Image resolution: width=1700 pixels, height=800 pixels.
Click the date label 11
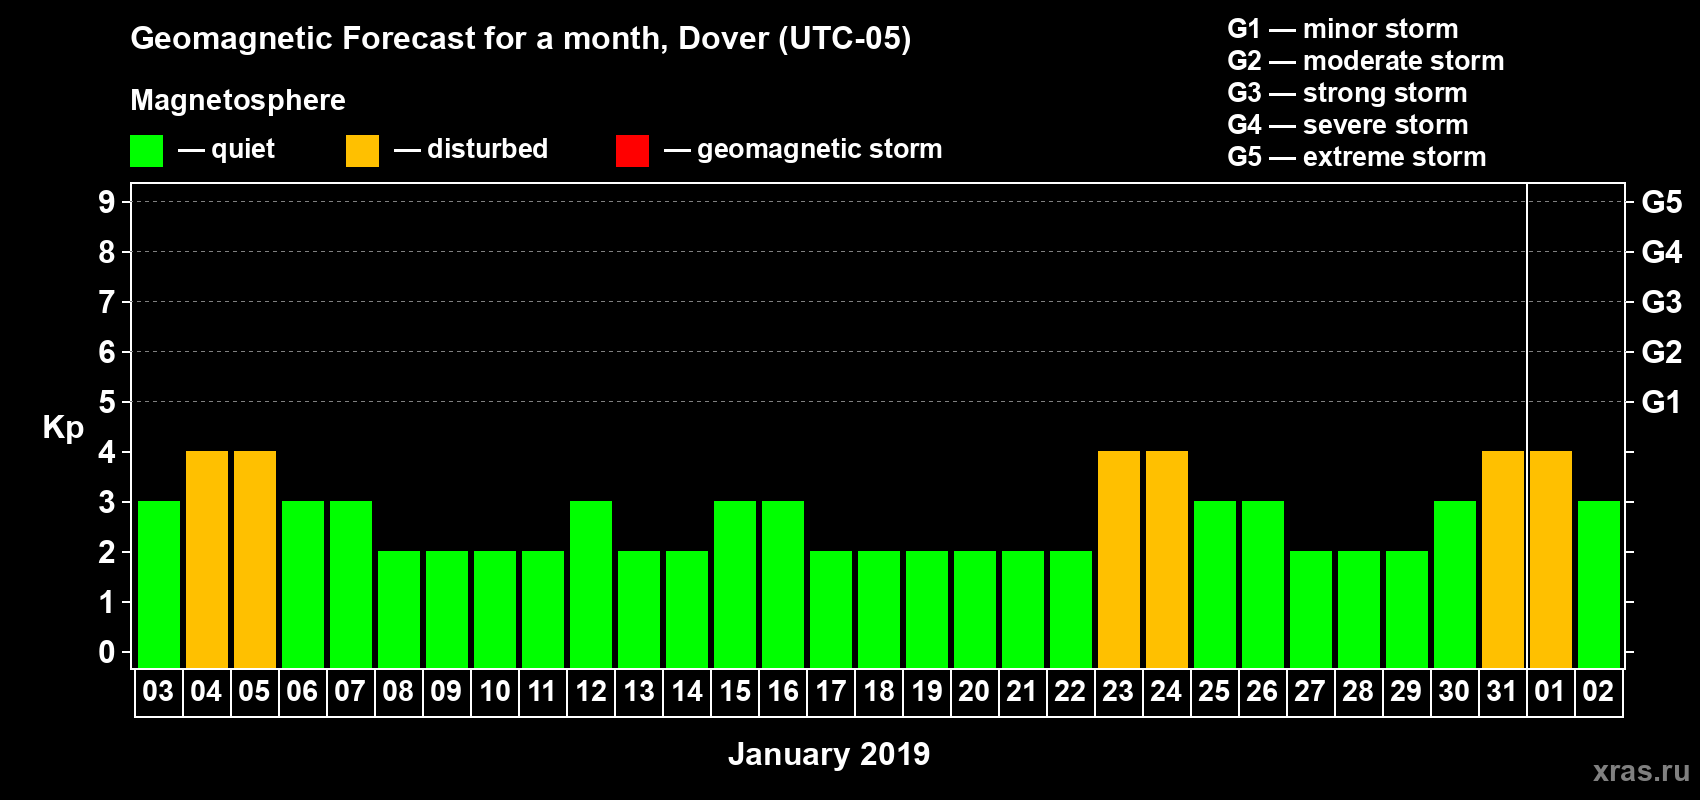click(x=542, y=691)
